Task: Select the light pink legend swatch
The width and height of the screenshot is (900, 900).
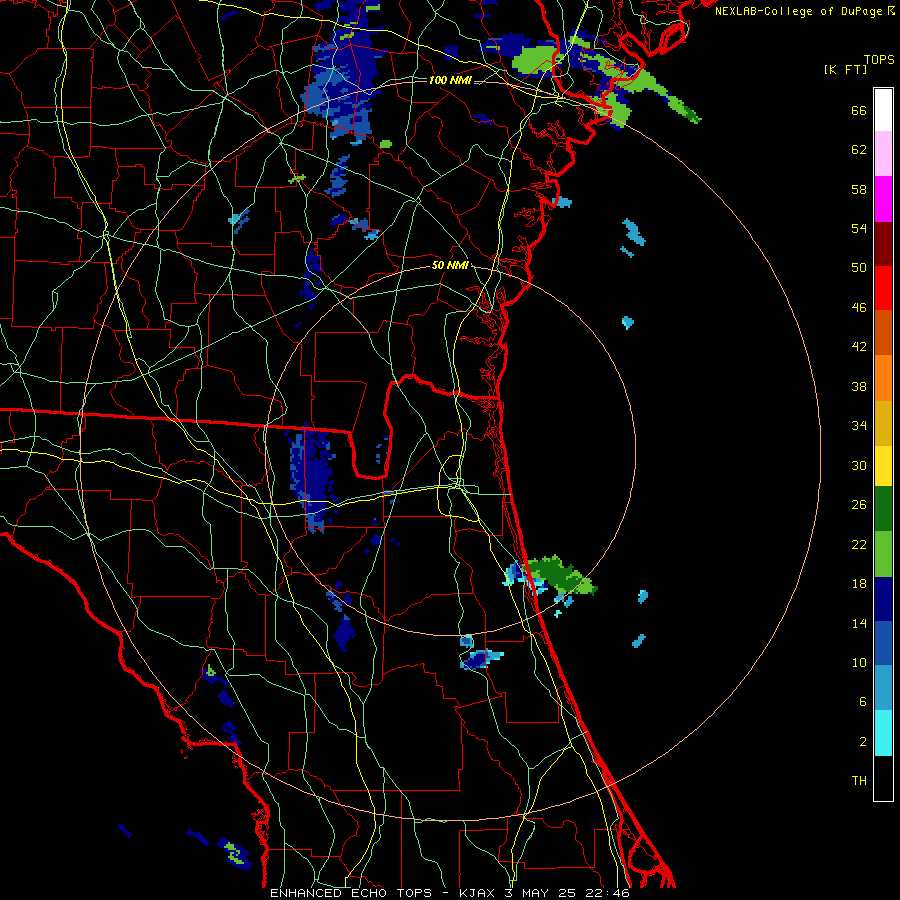Action: coord(883,154)
